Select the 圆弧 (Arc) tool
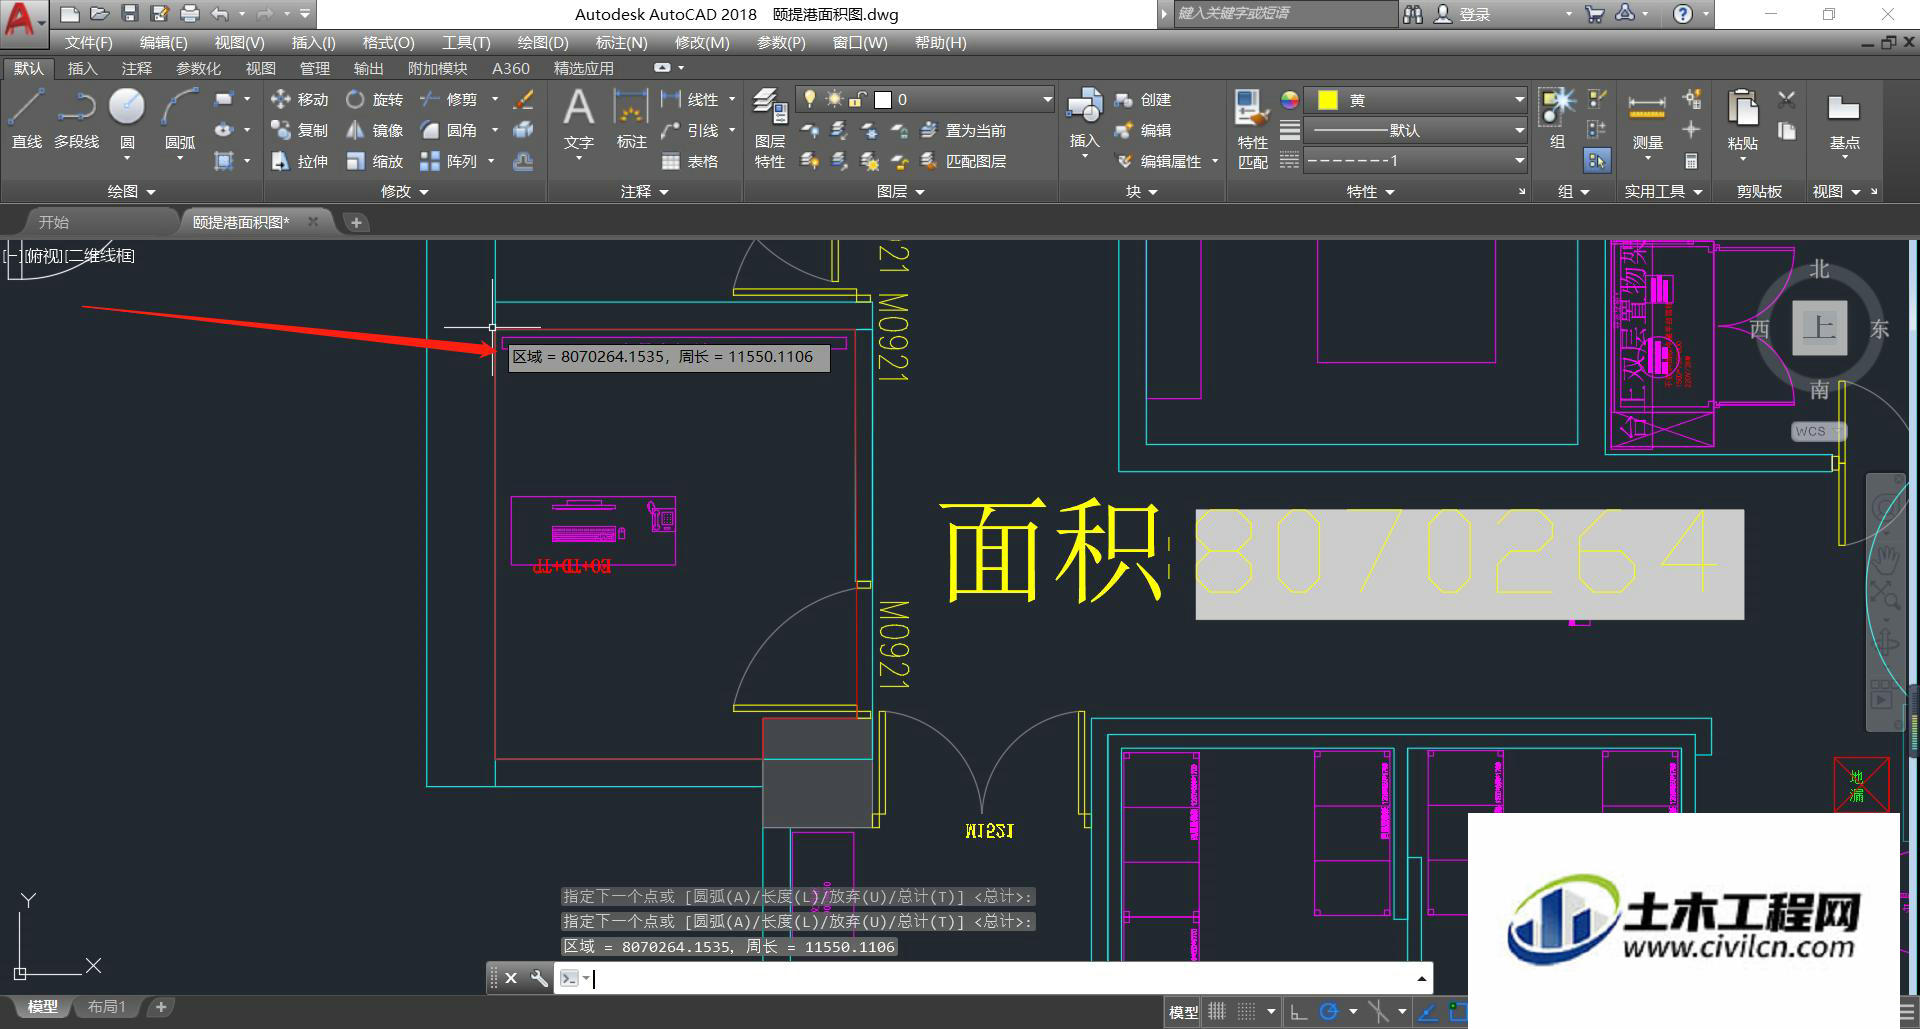Image resolution: width=1920 pixels, height=1029 pixels. [x=180, y=118]
